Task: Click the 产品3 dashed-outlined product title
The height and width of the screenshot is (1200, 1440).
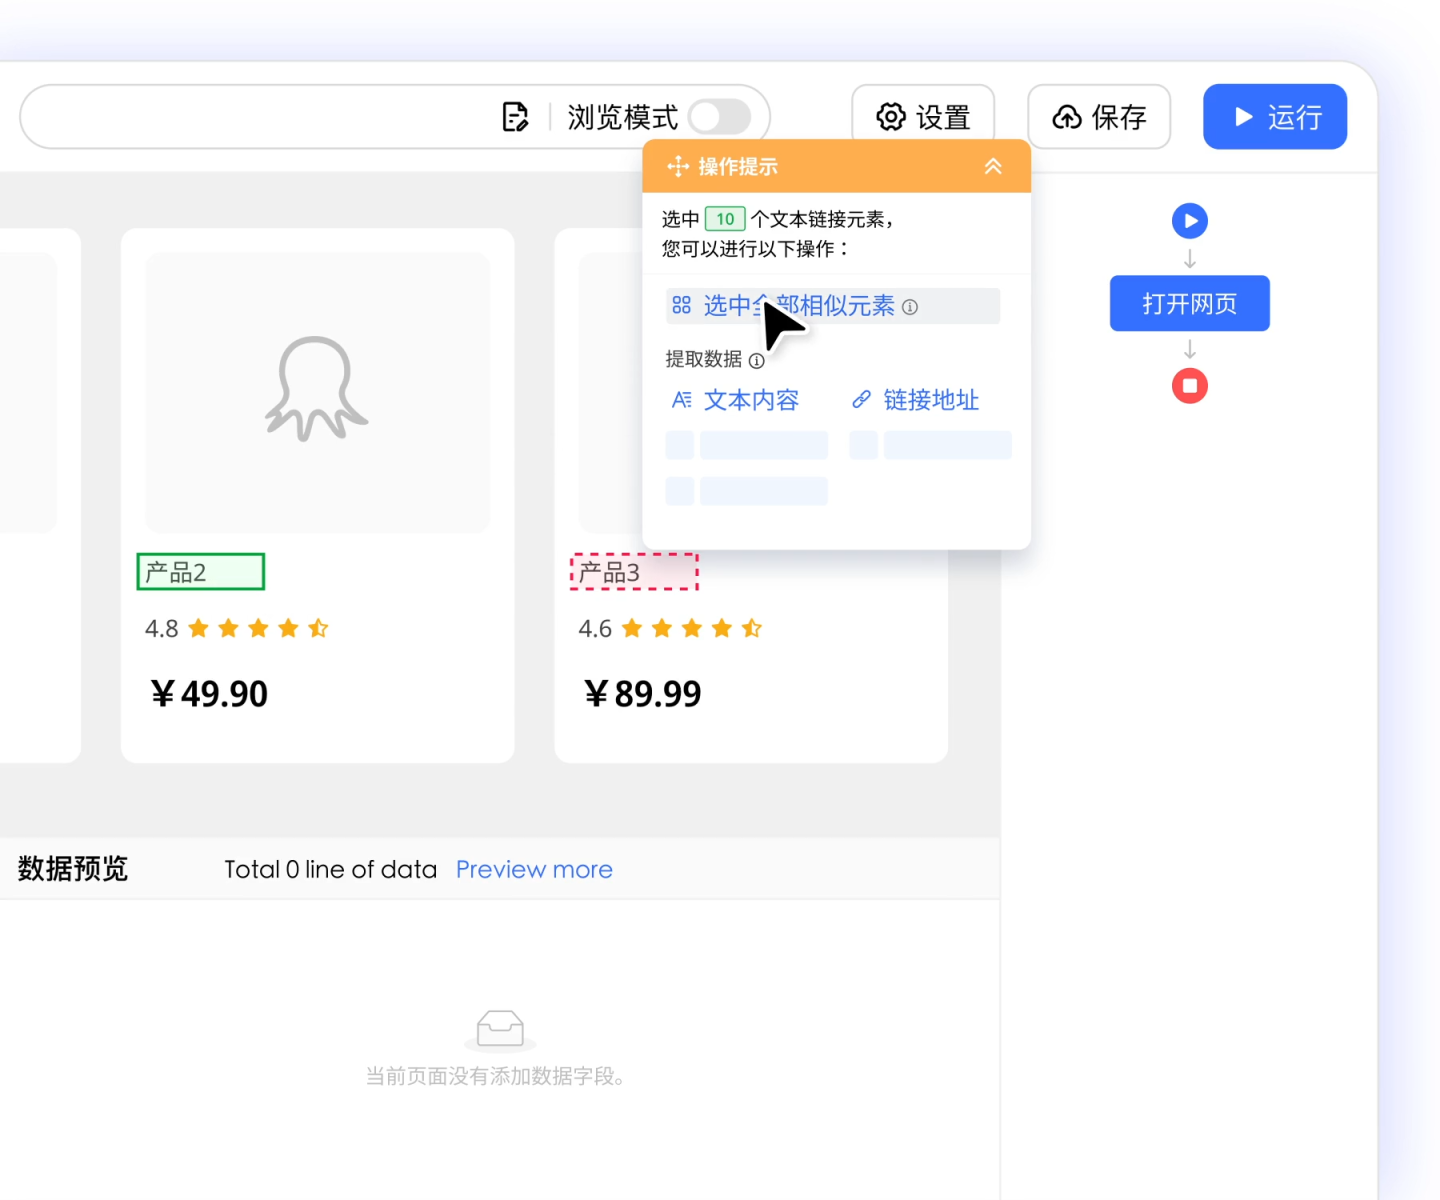Action: (x=634, y=572)
